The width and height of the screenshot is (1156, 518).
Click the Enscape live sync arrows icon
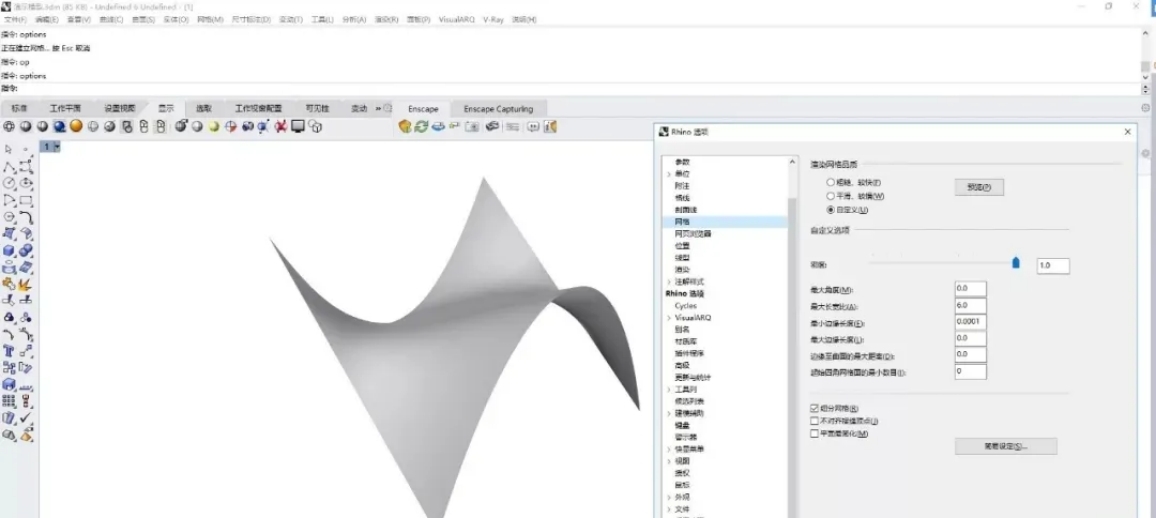pos(422,126)
